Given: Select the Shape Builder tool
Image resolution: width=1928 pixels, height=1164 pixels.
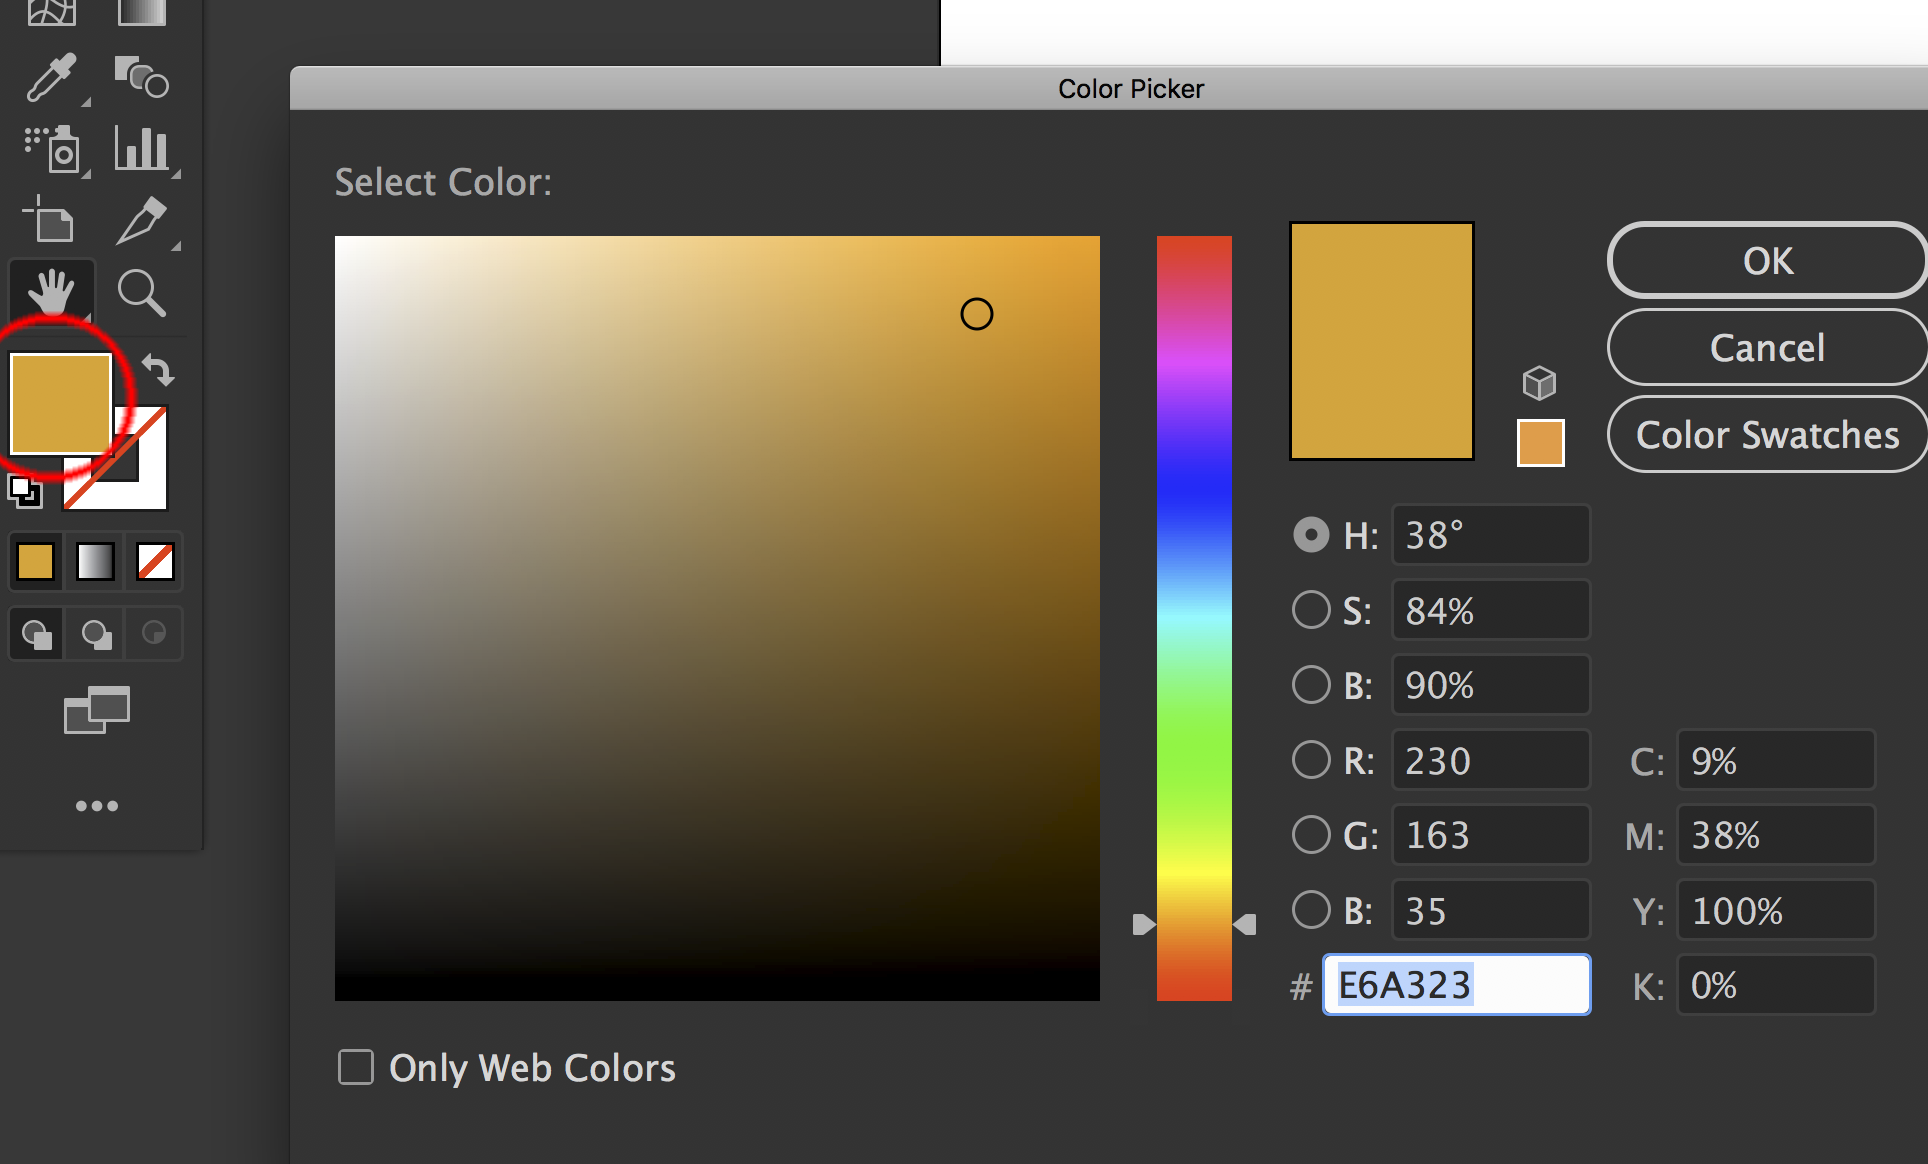Looking at the screenshot, I should tap(143, 78).
